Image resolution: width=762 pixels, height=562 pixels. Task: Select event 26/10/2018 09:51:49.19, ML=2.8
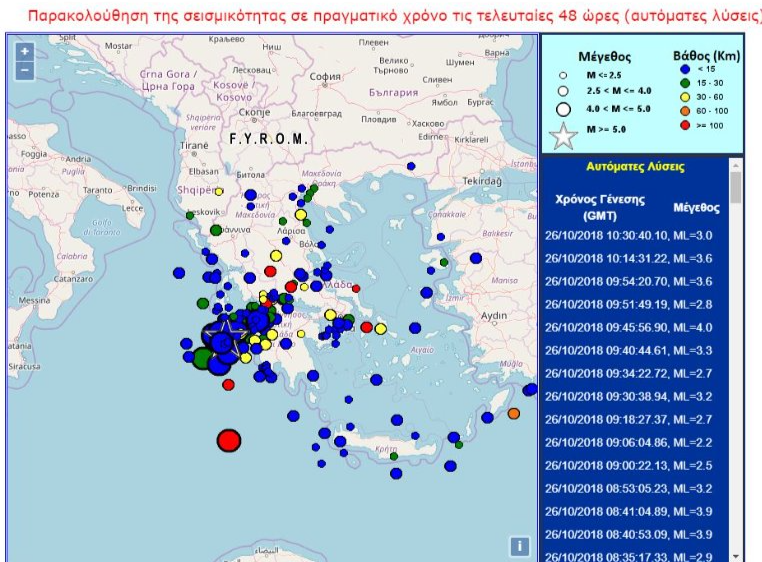[628, 304]
